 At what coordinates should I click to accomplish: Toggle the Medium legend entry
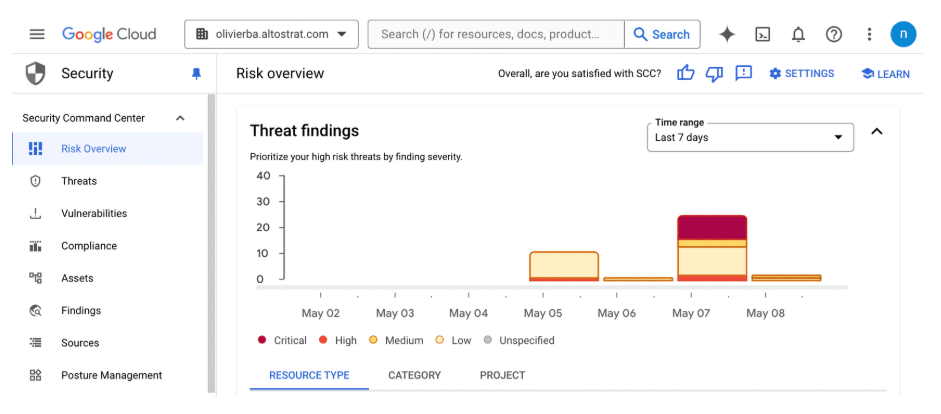pyautogui.click(x=395, y=340)
